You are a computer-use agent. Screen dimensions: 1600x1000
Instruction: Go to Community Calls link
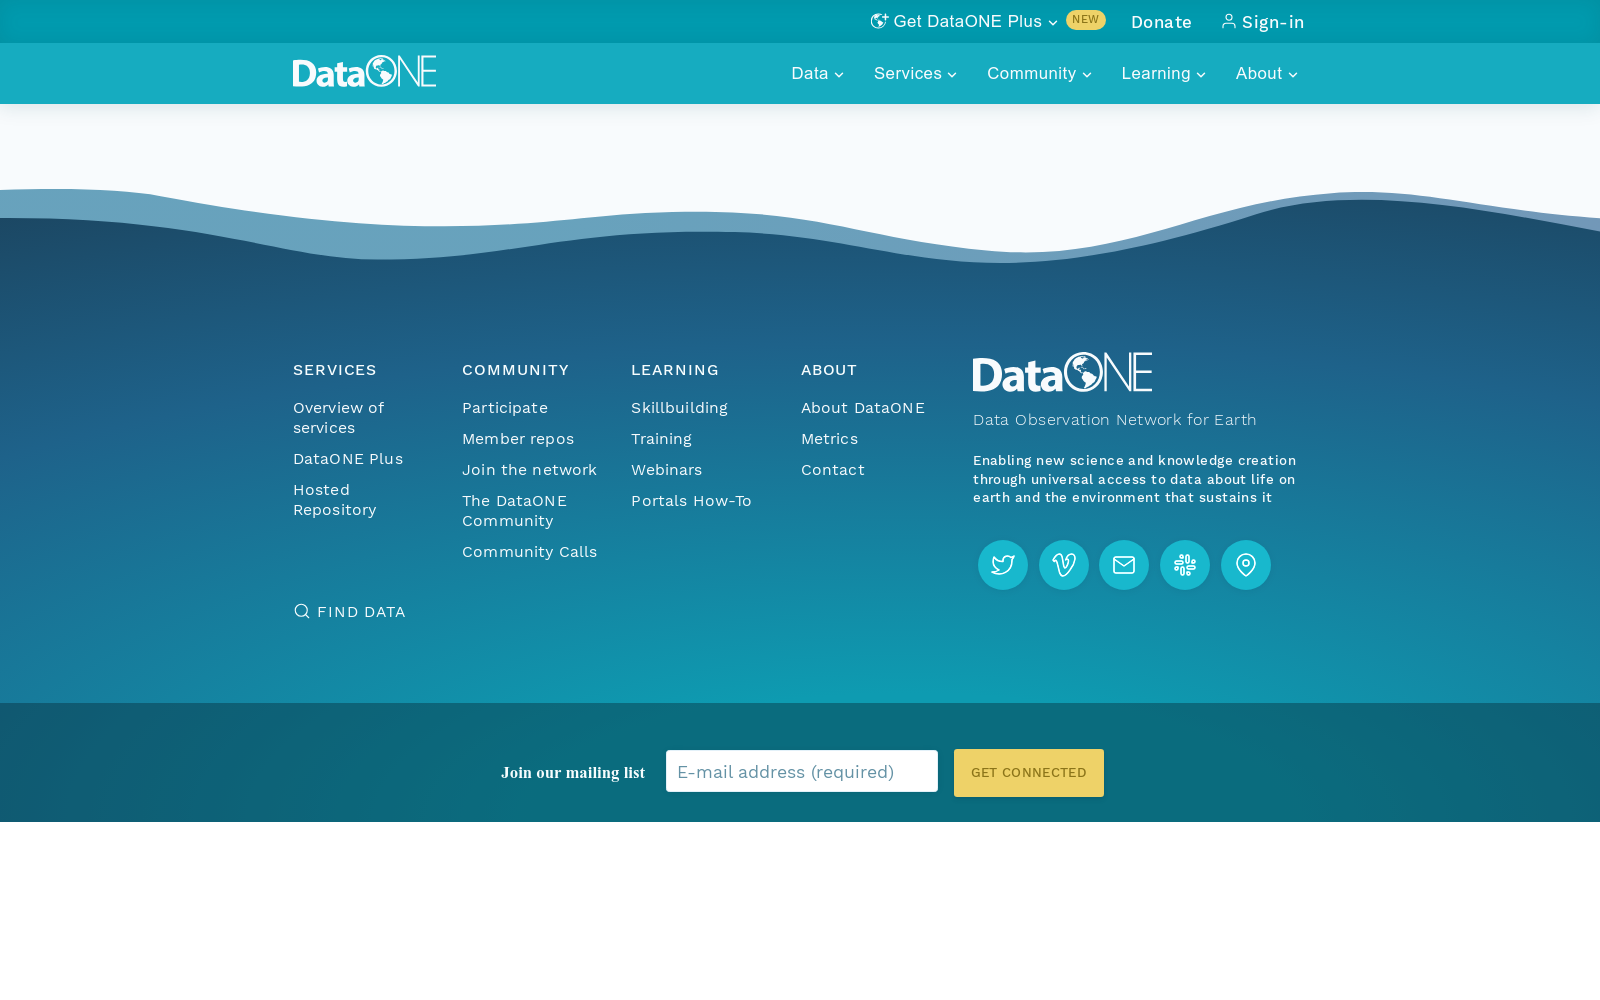click(529, 552)
